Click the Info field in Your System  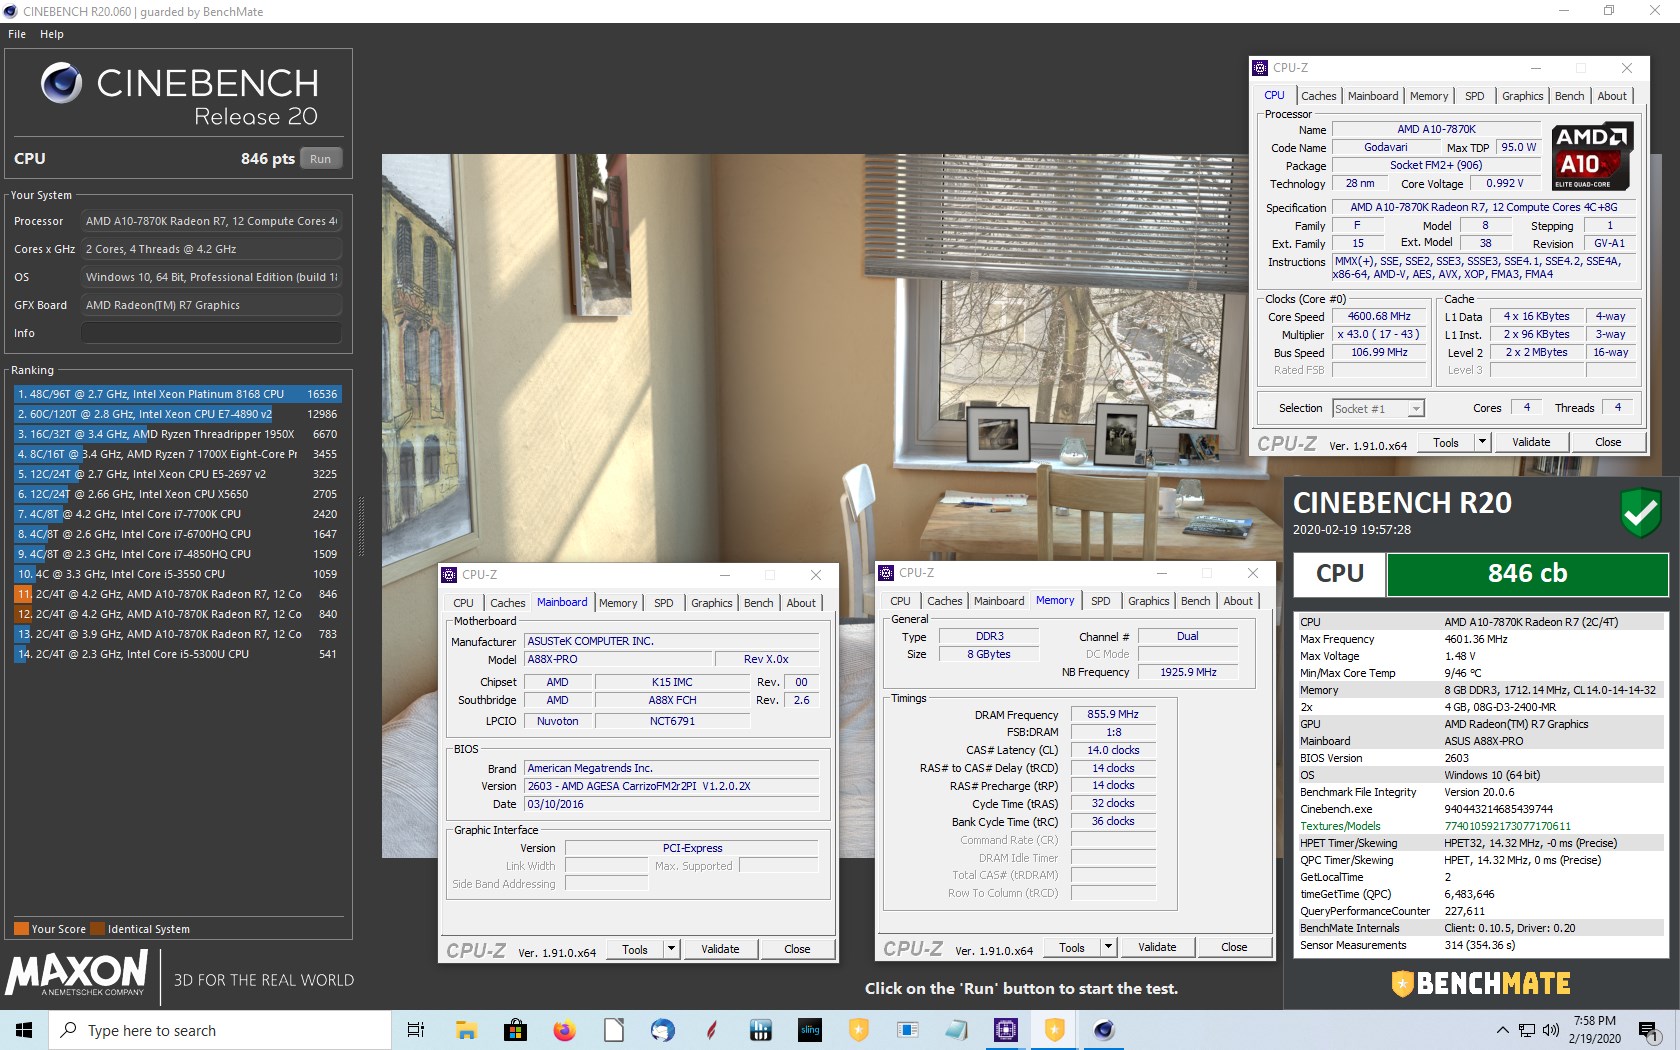click(211, 333)
